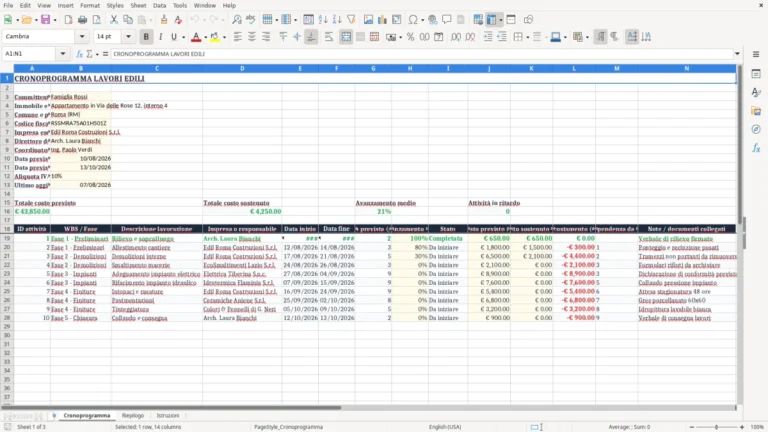Click the Add decimal place icon
768x432 pixels.
(456, 37)
